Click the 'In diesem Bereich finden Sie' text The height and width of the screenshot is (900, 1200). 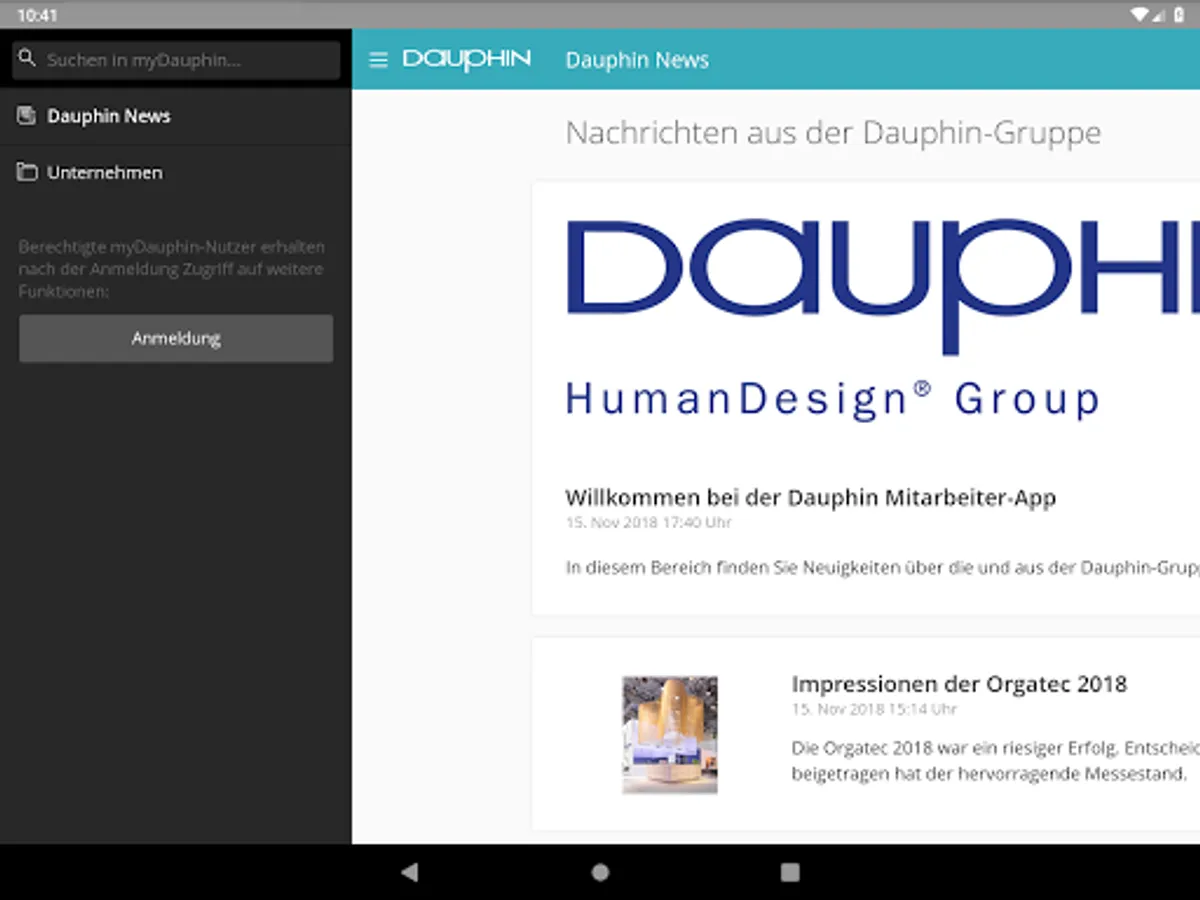(x=882, y=568)
